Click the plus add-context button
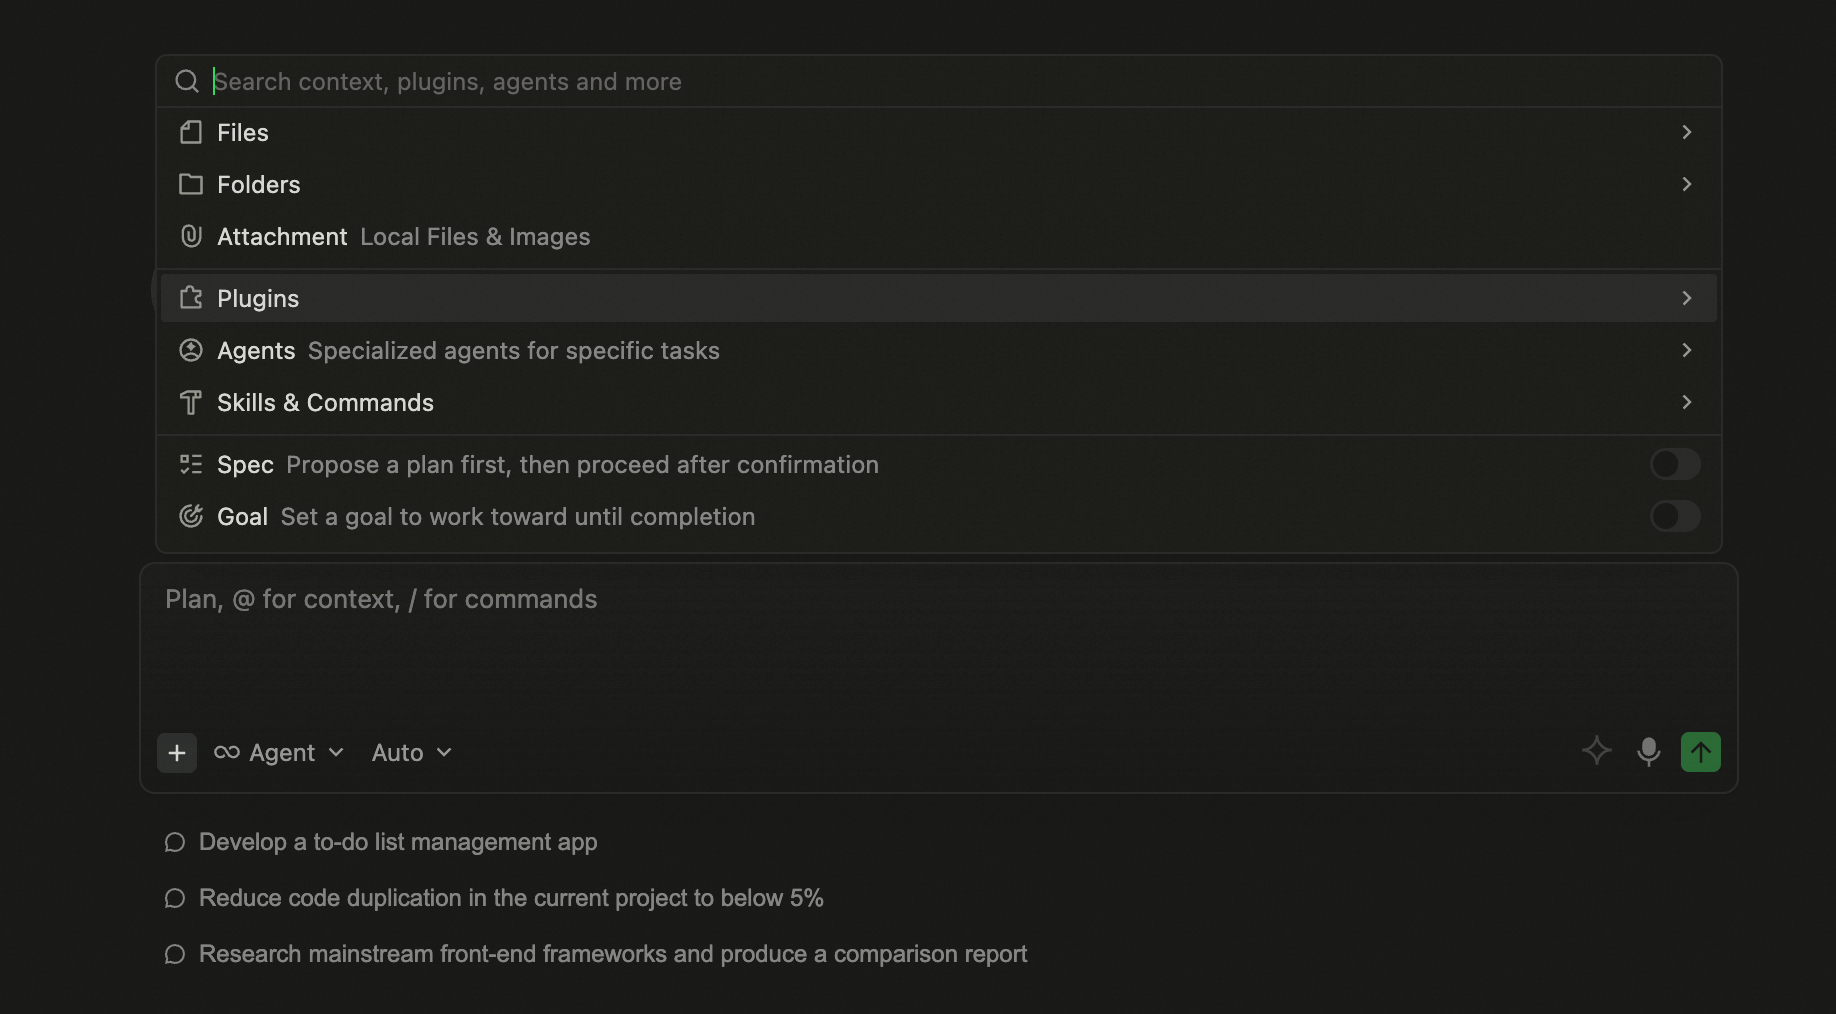1836x1014 pixels. click(x=177, y=753)
